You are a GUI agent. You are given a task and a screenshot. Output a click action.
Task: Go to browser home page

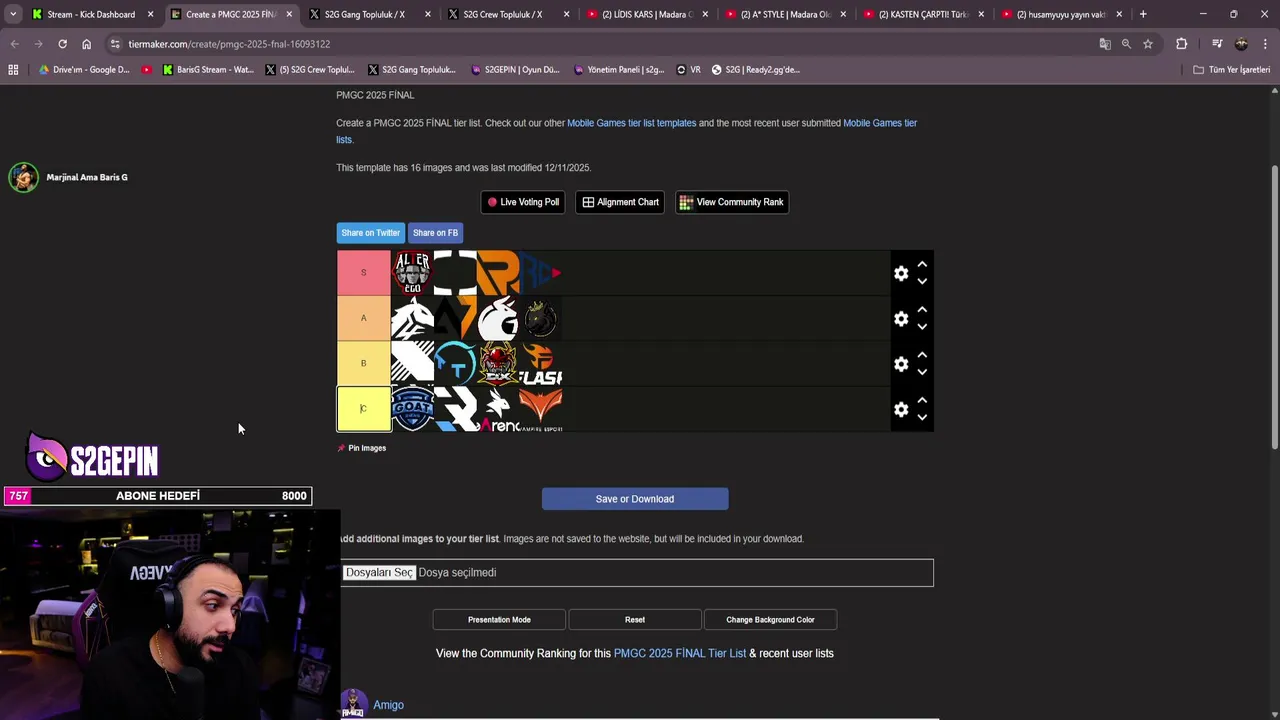86,44
